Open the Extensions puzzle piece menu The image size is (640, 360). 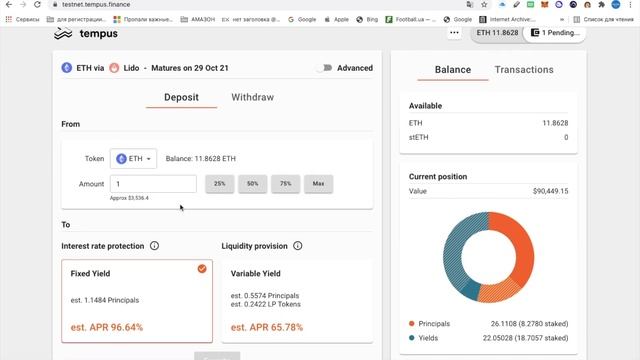[x=601, y=4]
